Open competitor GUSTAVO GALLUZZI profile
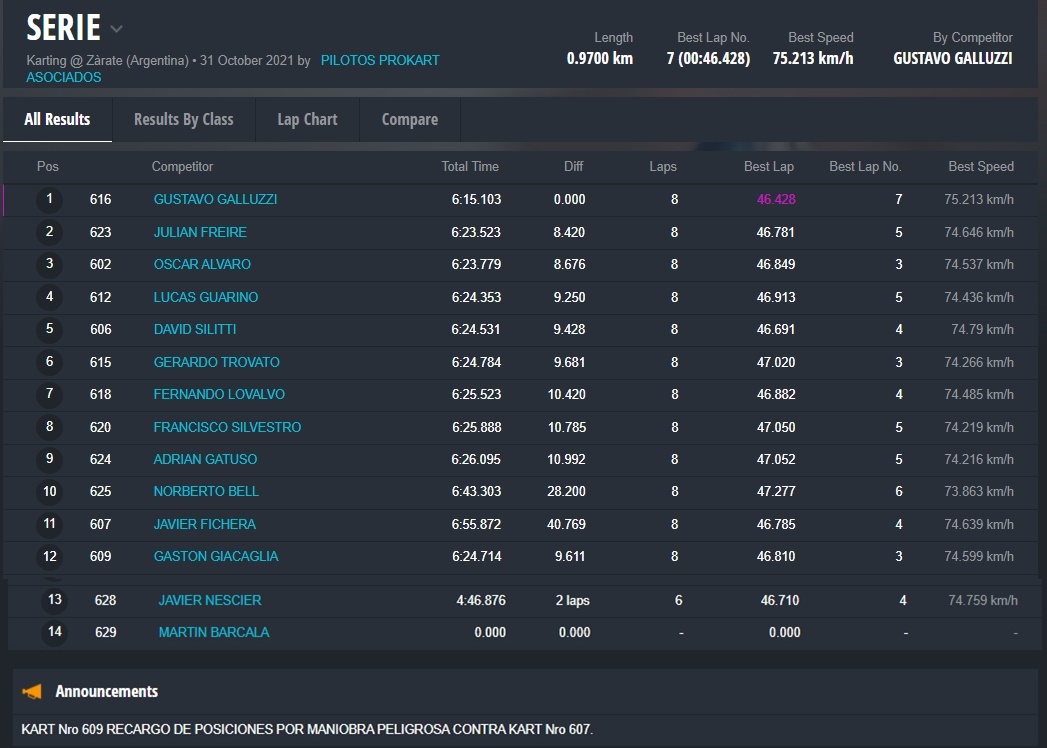1047x748 pixels. click(215, 199)
